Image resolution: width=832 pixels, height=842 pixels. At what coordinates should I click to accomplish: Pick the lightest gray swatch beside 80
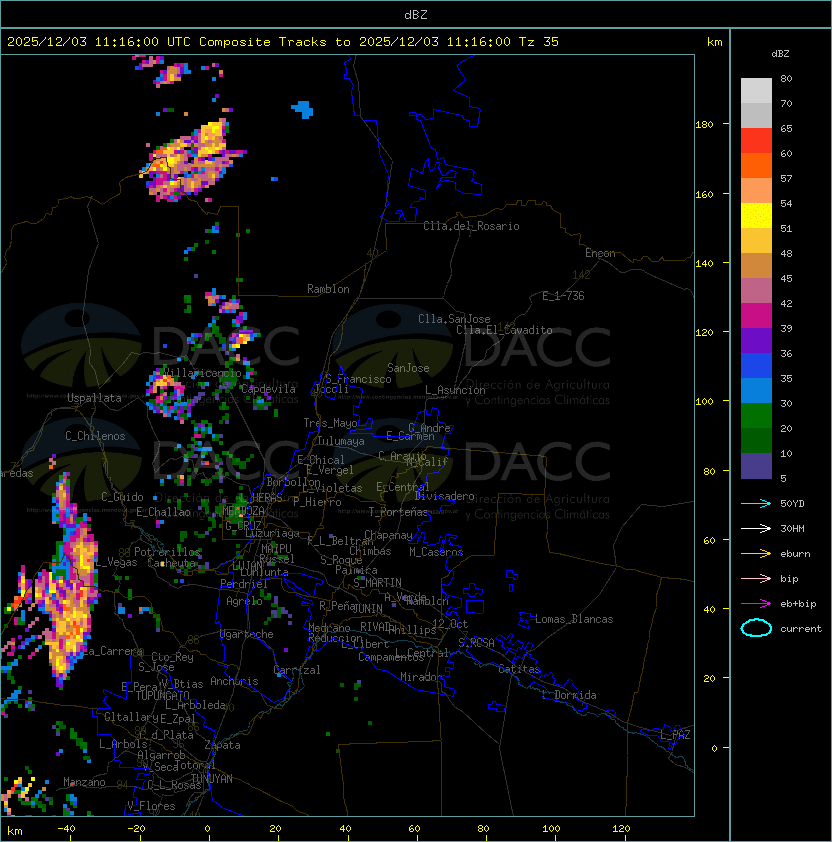[756, 90]
